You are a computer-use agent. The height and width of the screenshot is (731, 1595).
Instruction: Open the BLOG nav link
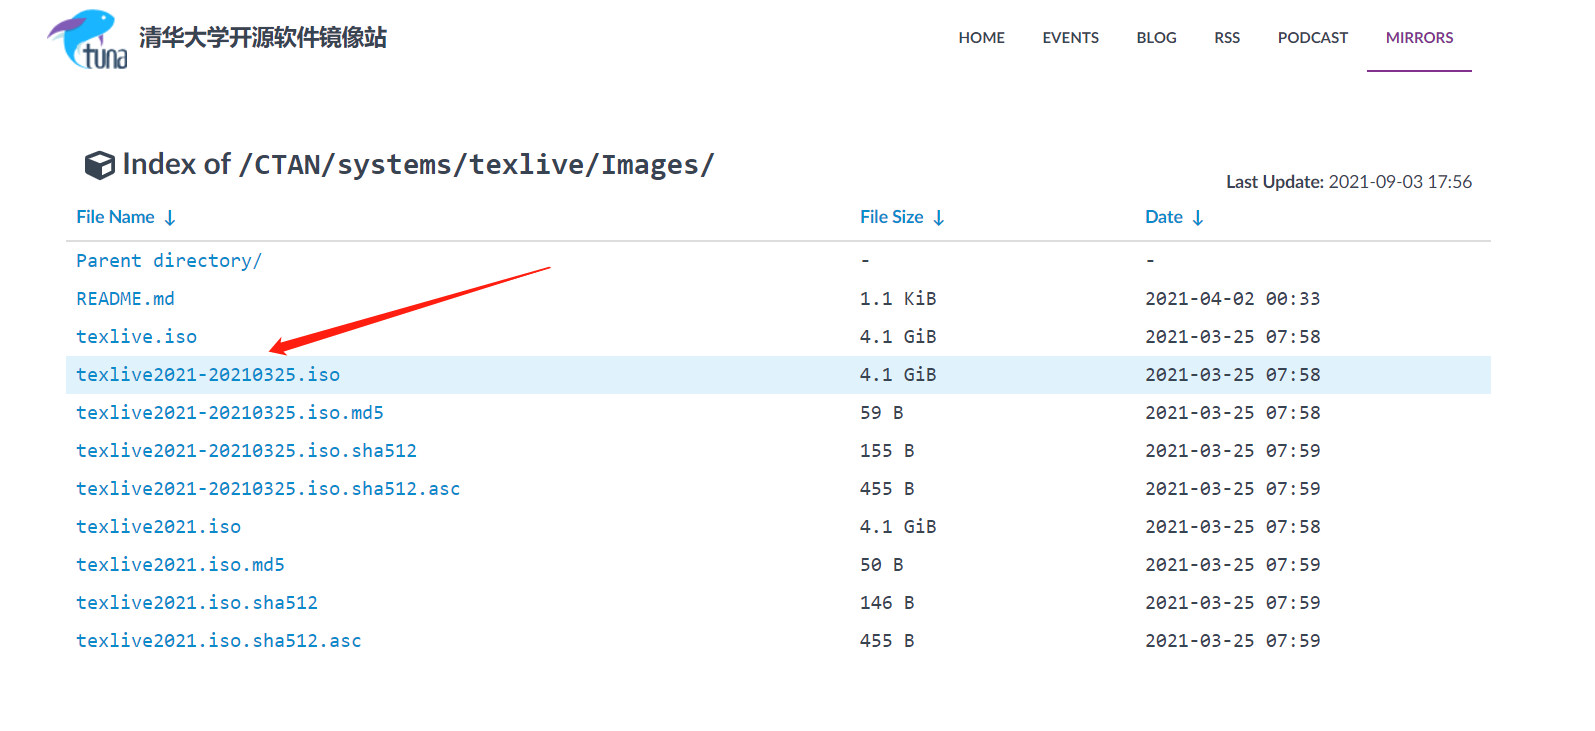click(x=1156, y=38)
